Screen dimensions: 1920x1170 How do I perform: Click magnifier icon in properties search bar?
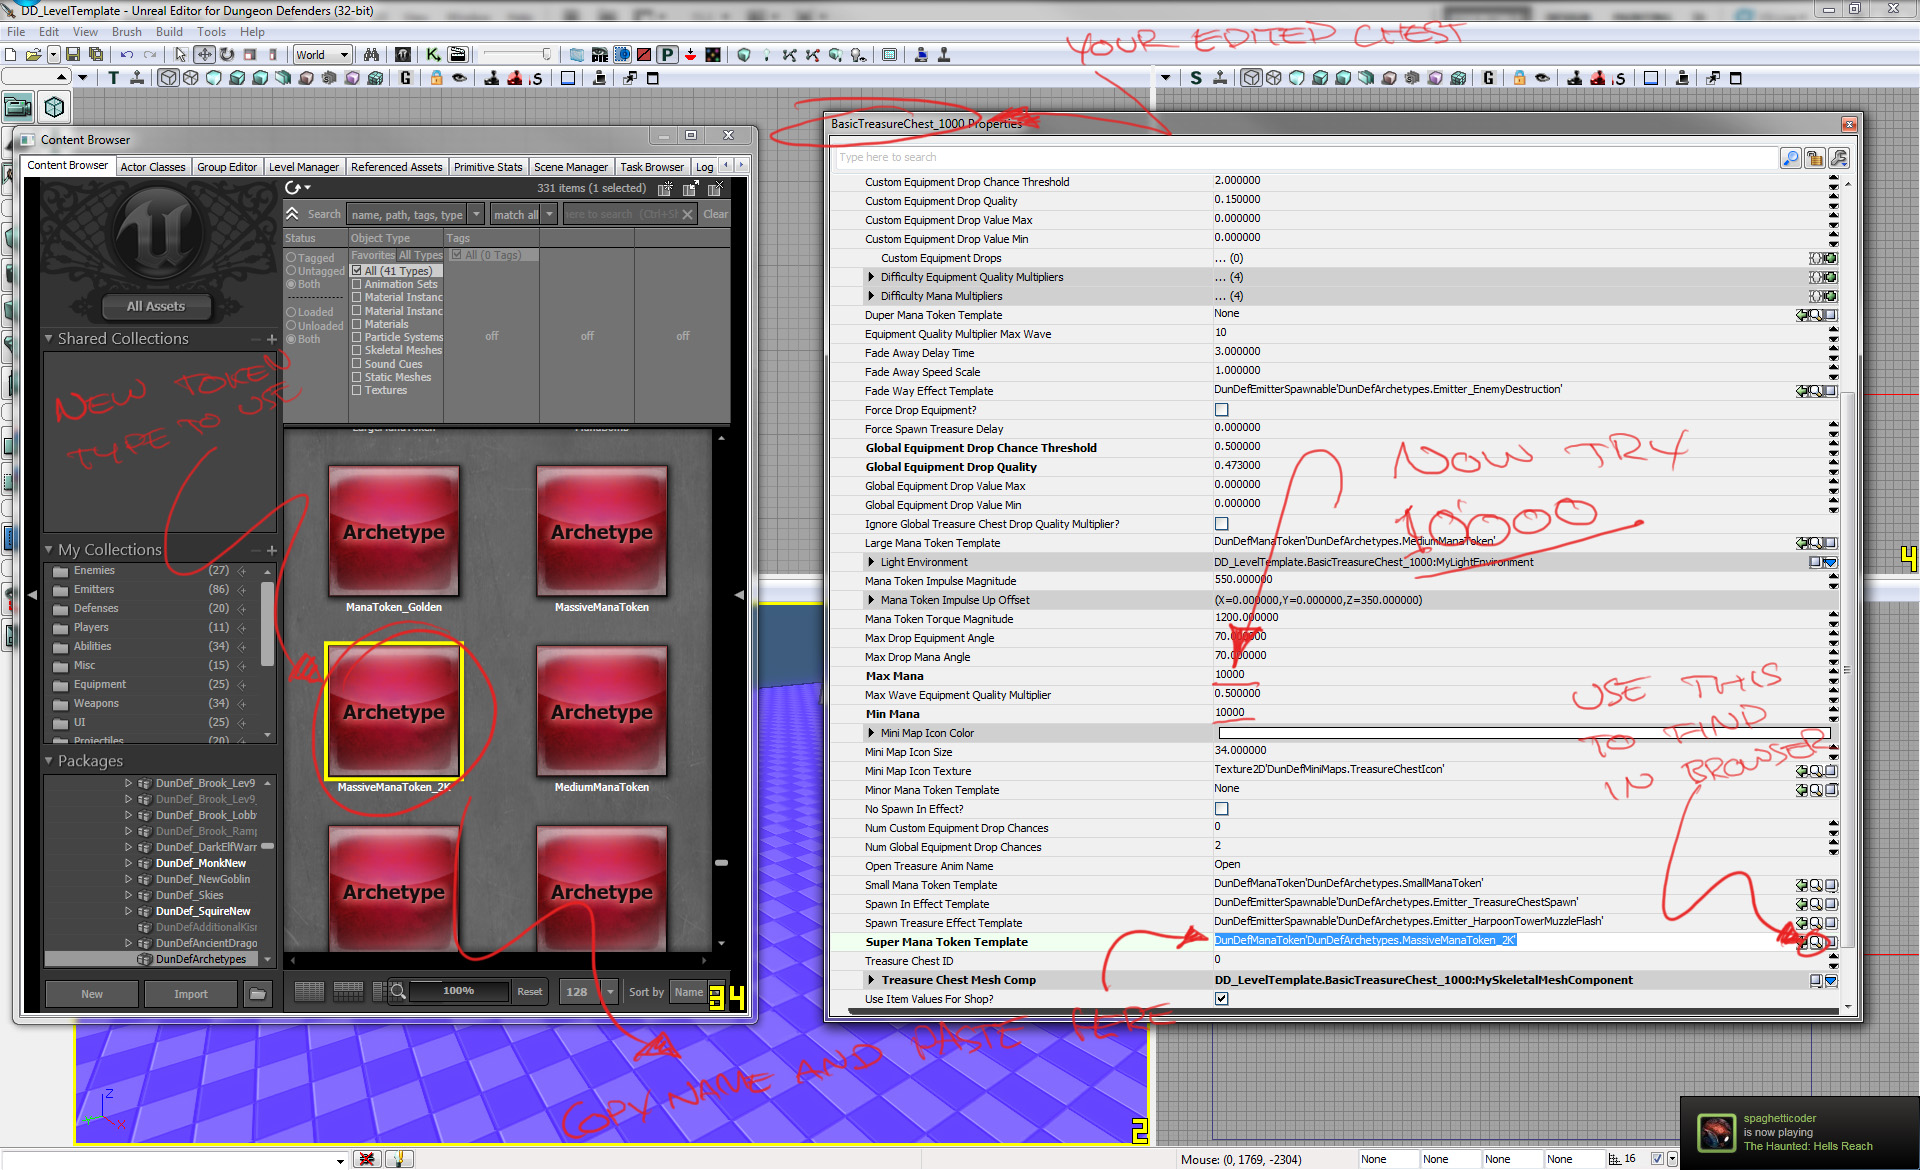(1790, 158)
